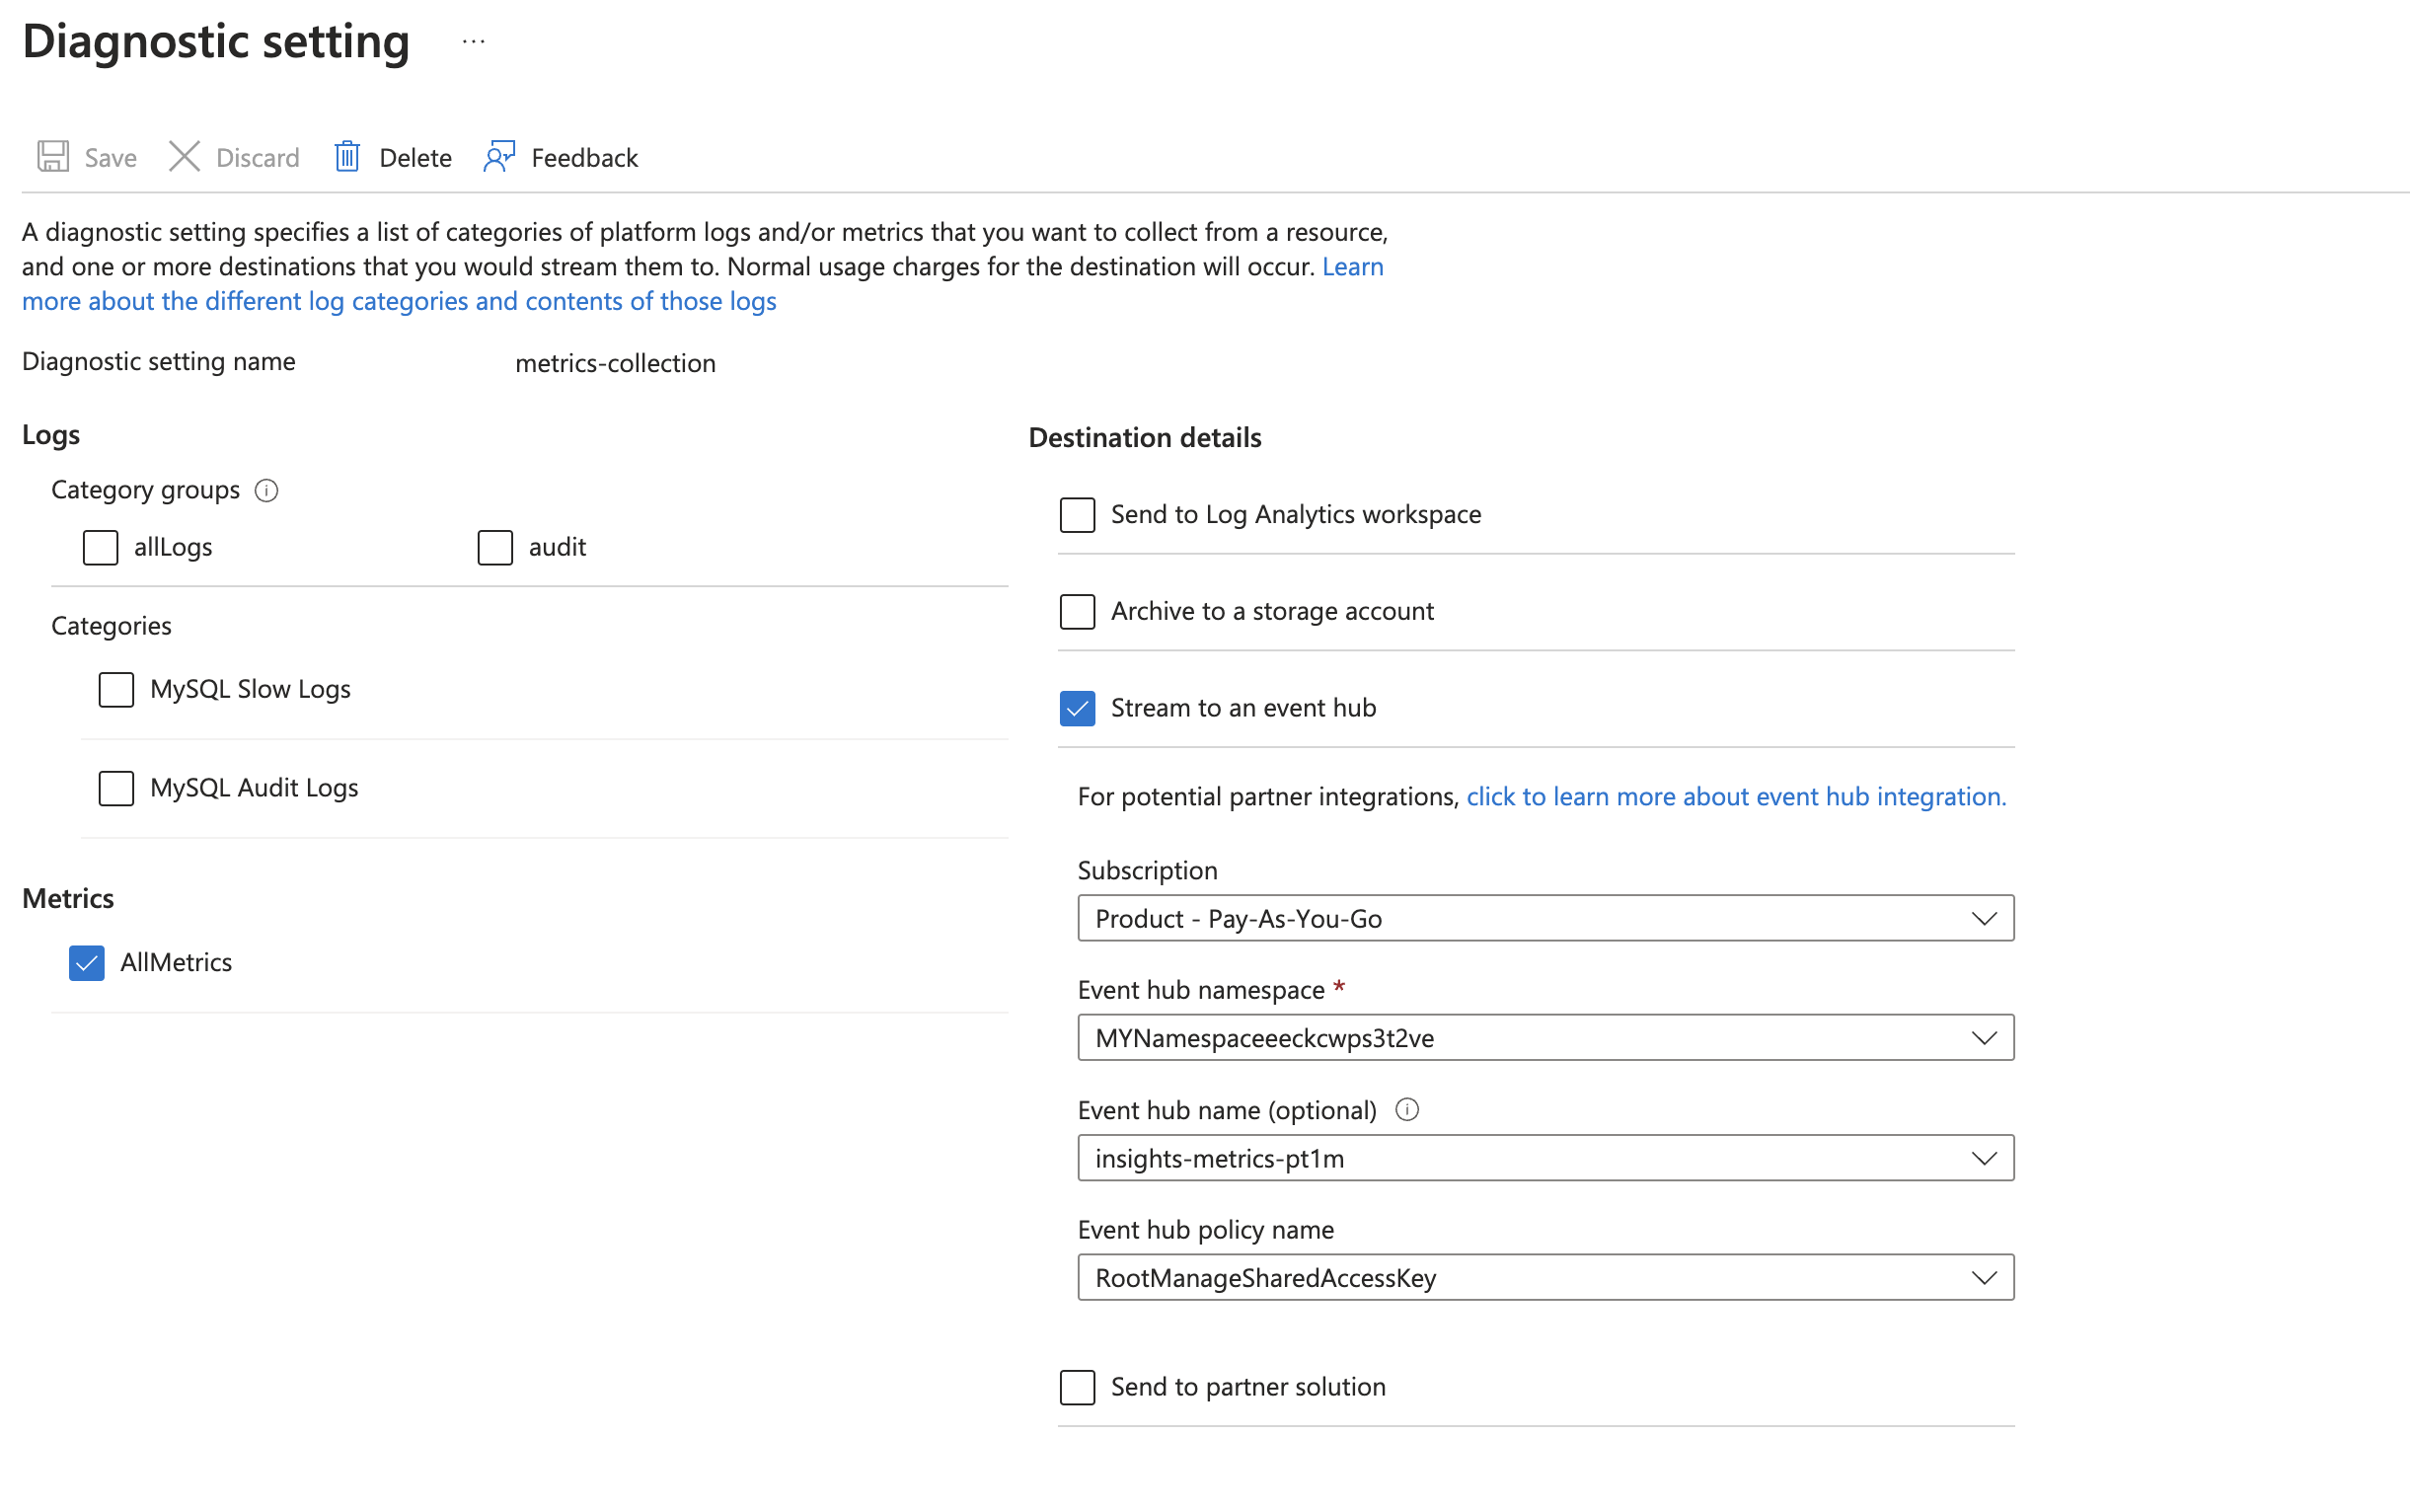Click the Feedback button label

(x=584, y=158)
